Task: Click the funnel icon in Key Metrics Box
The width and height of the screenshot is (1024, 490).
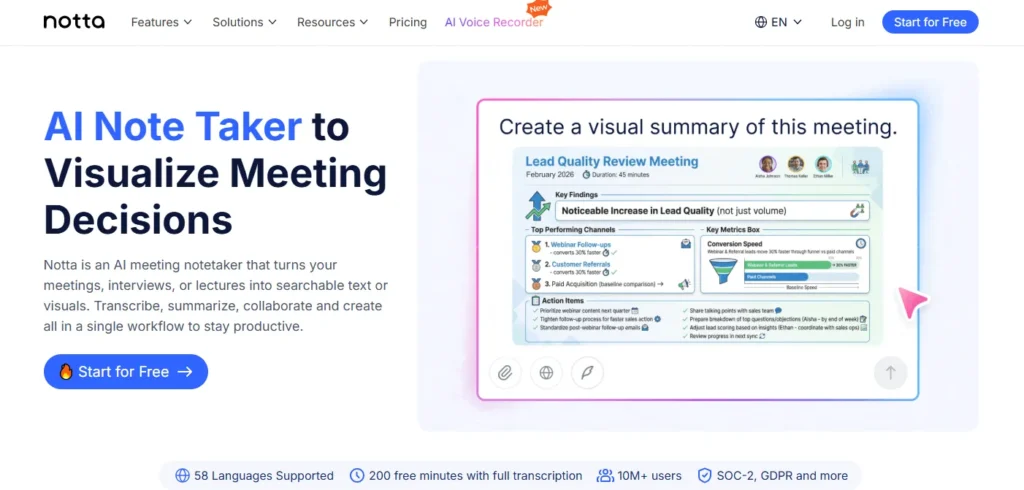Action: (x=723, y=269)
